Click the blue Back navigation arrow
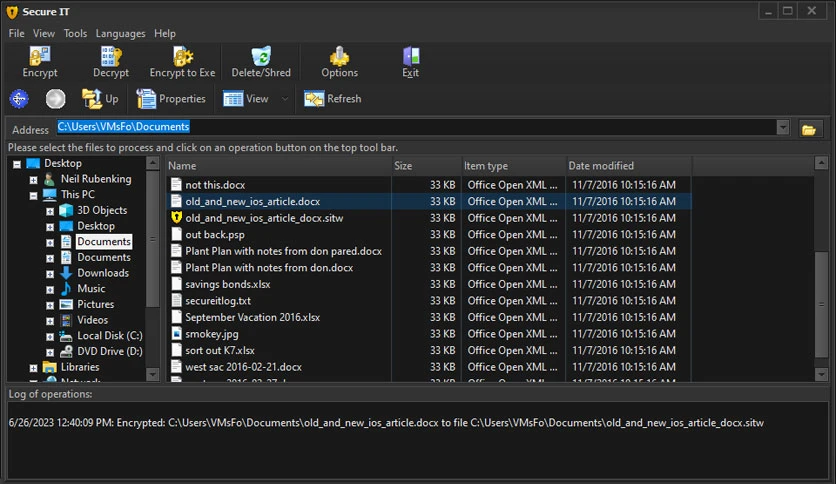Viewport: 836px width, 484px height. 19,99
